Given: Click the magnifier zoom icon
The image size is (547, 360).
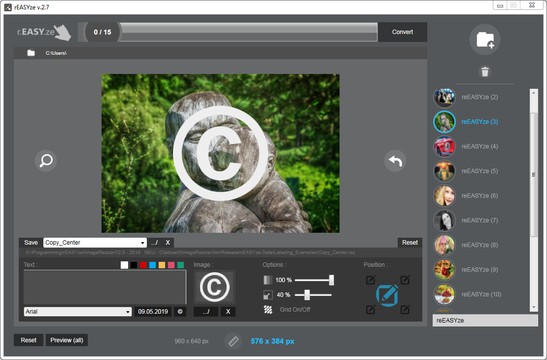Looking at the screenshot, I should 46,161.
